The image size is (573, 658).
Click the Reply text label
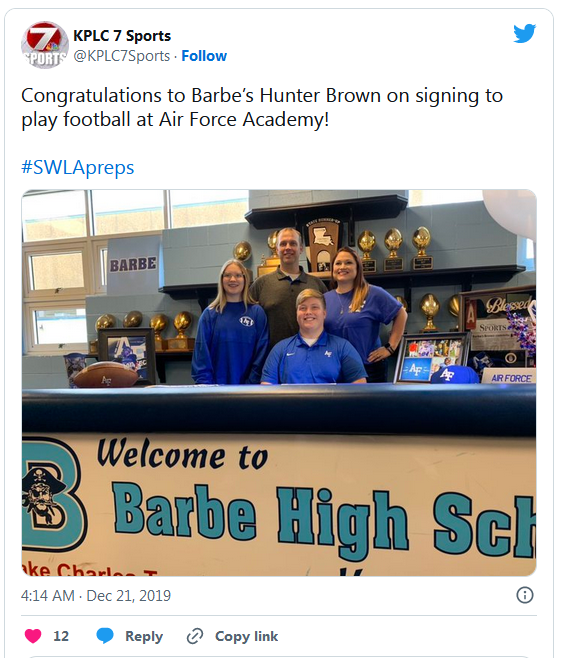click(144, 636)
